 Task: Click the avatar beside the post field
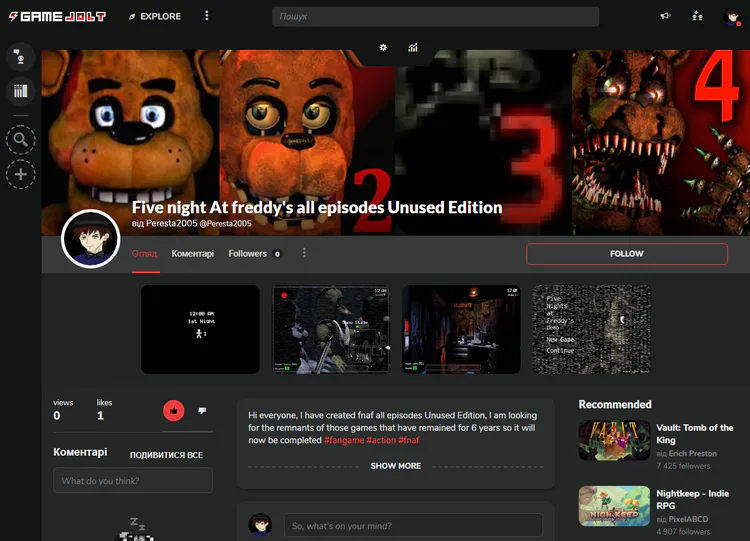pos(260,525)
